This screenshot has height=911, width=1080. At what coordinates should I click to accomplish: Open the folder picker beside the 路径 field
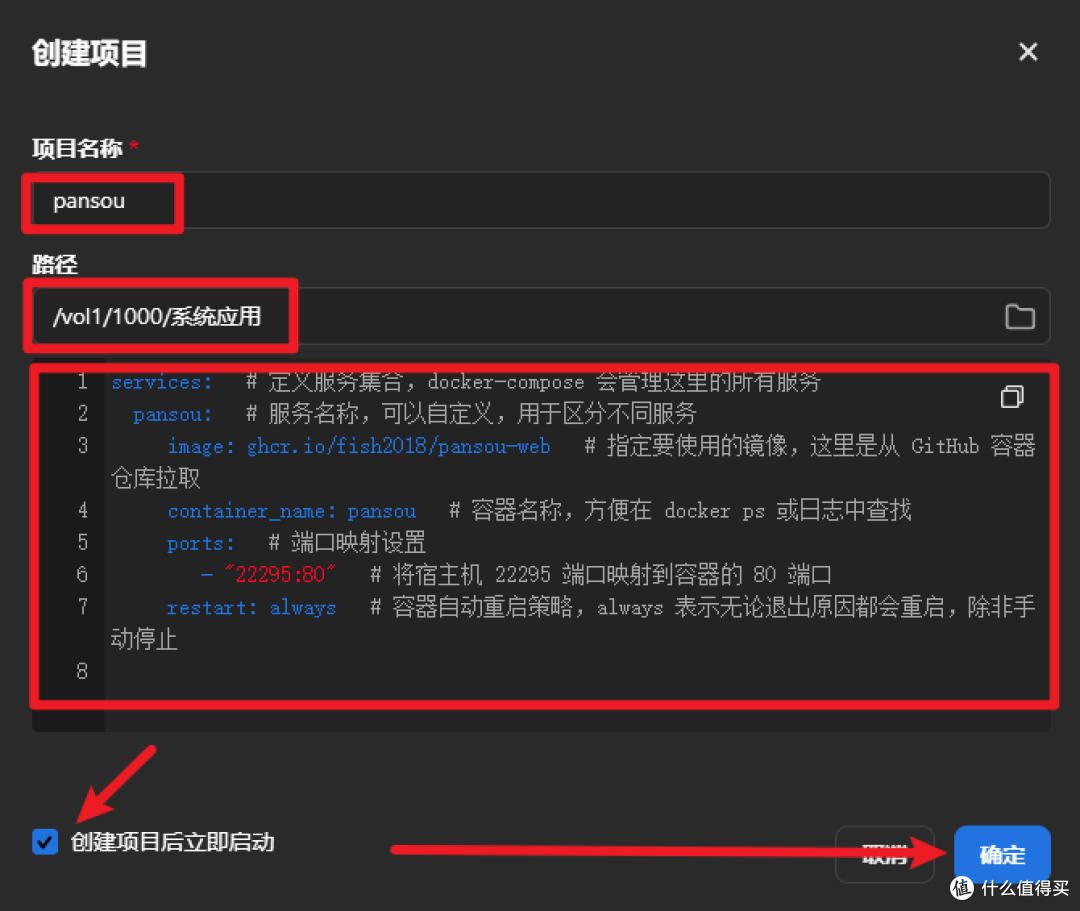click(1020, 316)
